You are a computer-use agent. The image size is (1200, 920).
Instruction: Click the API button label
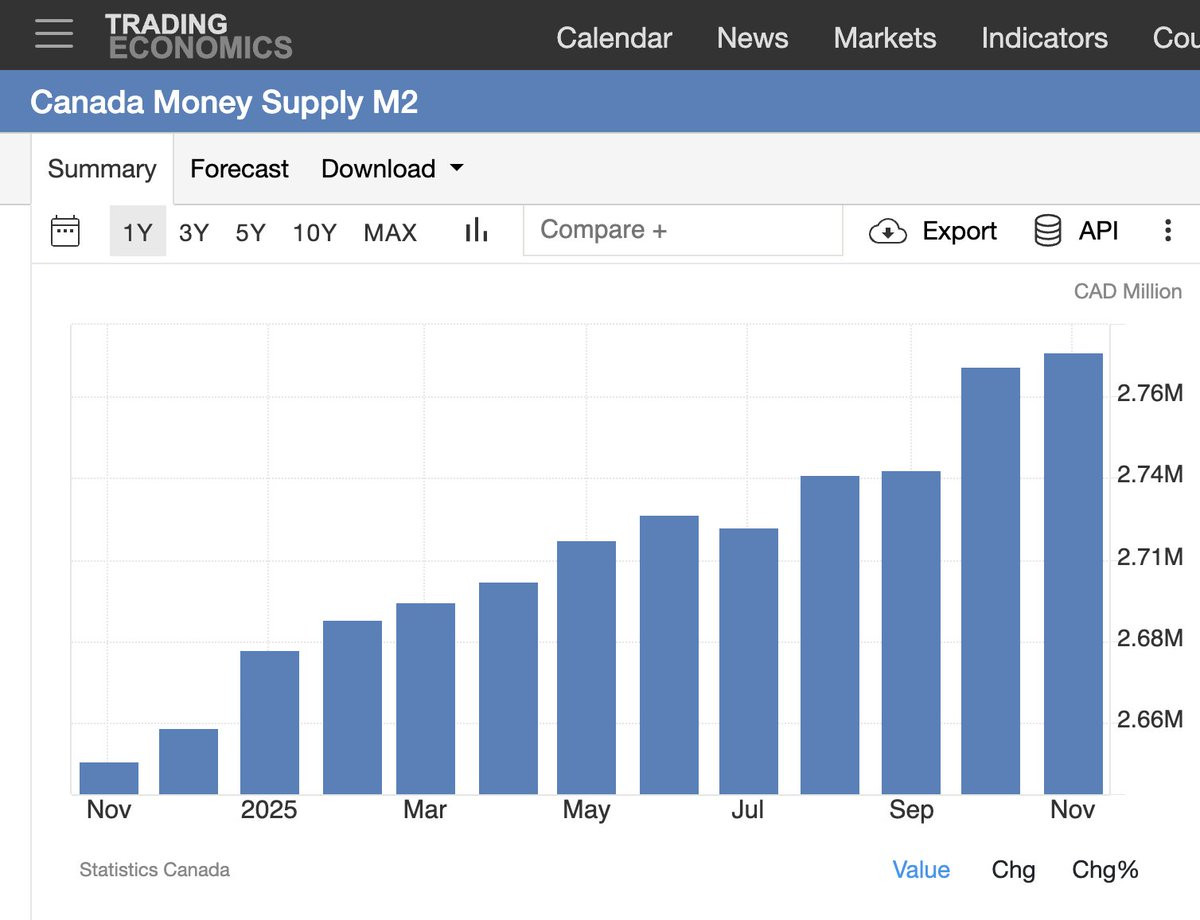pos(1098,231)
